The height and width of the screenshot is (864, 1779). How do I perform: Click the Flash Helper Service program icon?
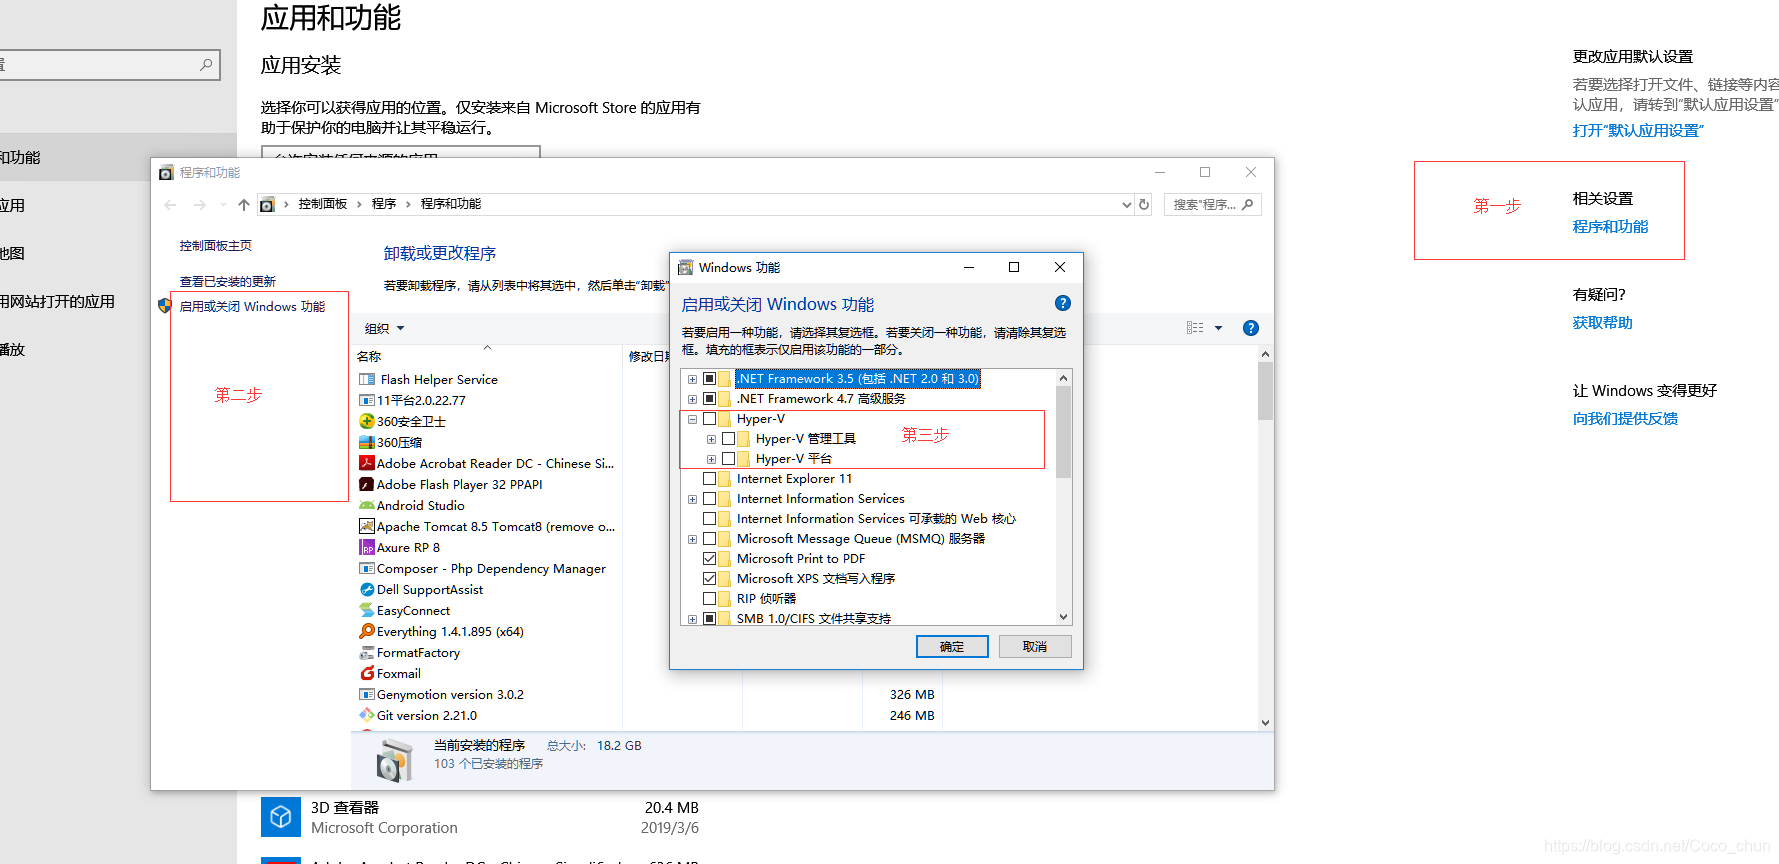[x=367, y=379]
